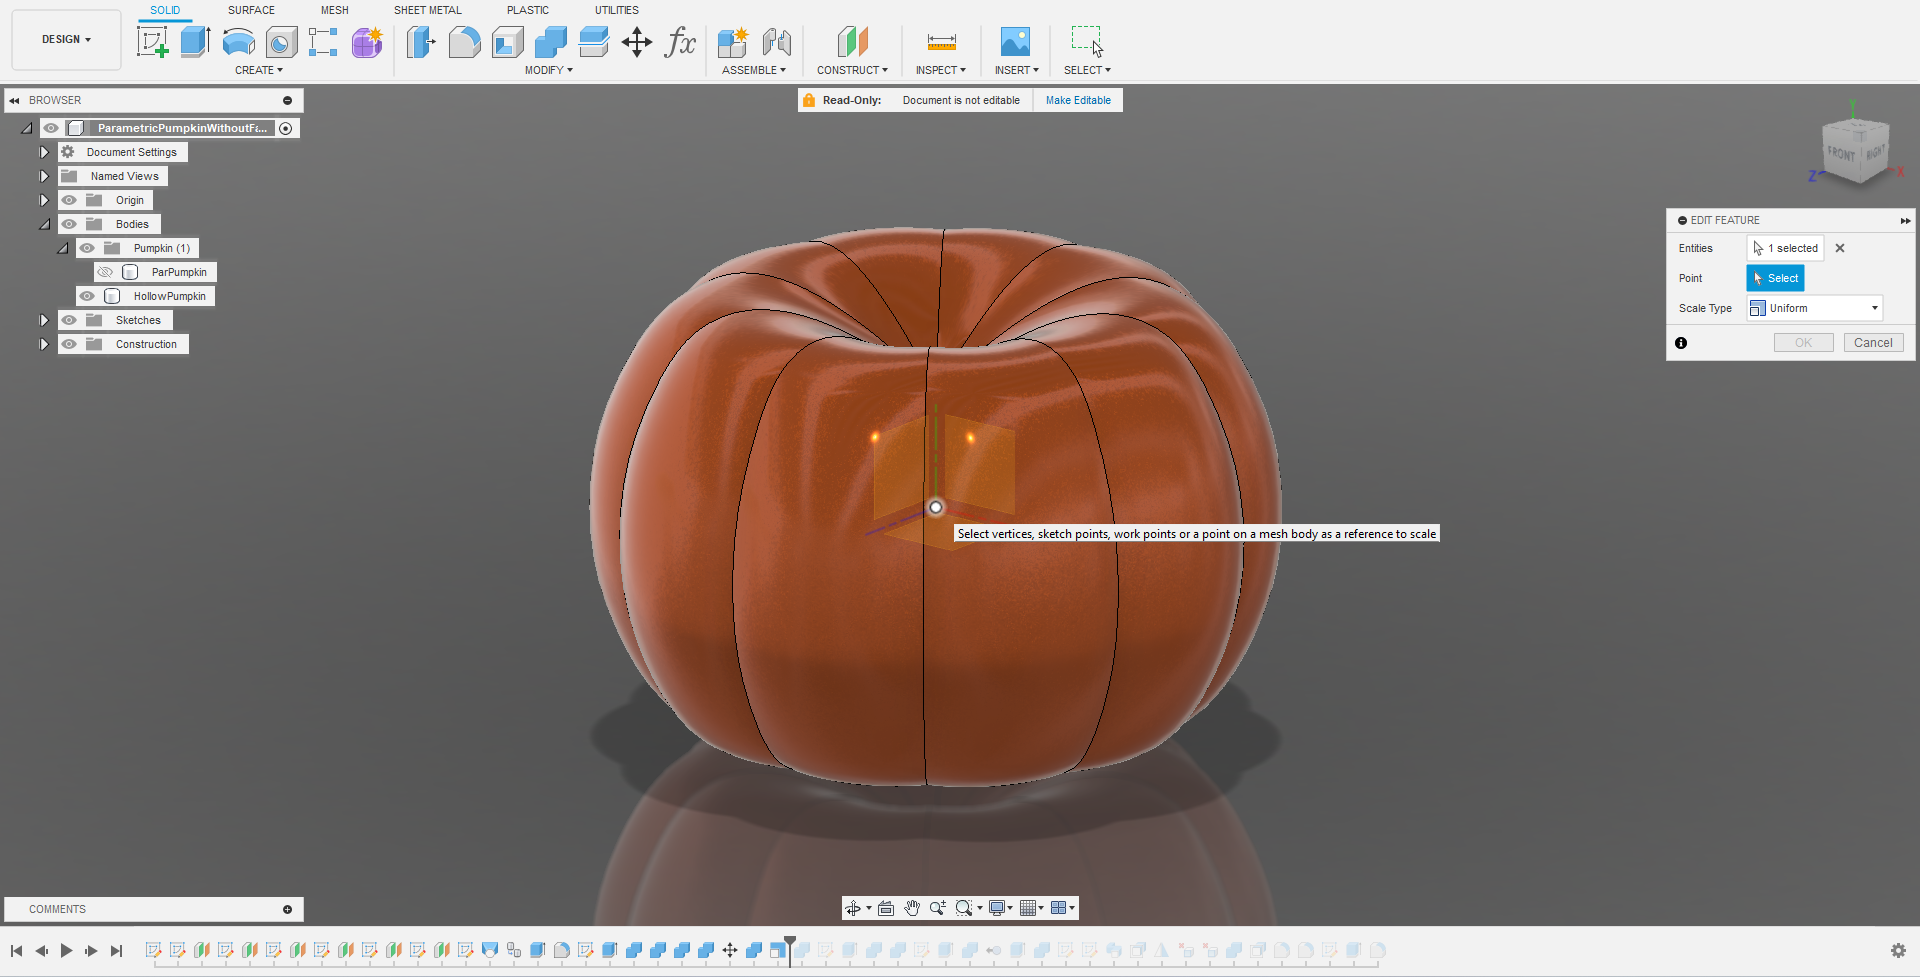Expand the Comments panel

pyautogui.click(x=287, y=909)
